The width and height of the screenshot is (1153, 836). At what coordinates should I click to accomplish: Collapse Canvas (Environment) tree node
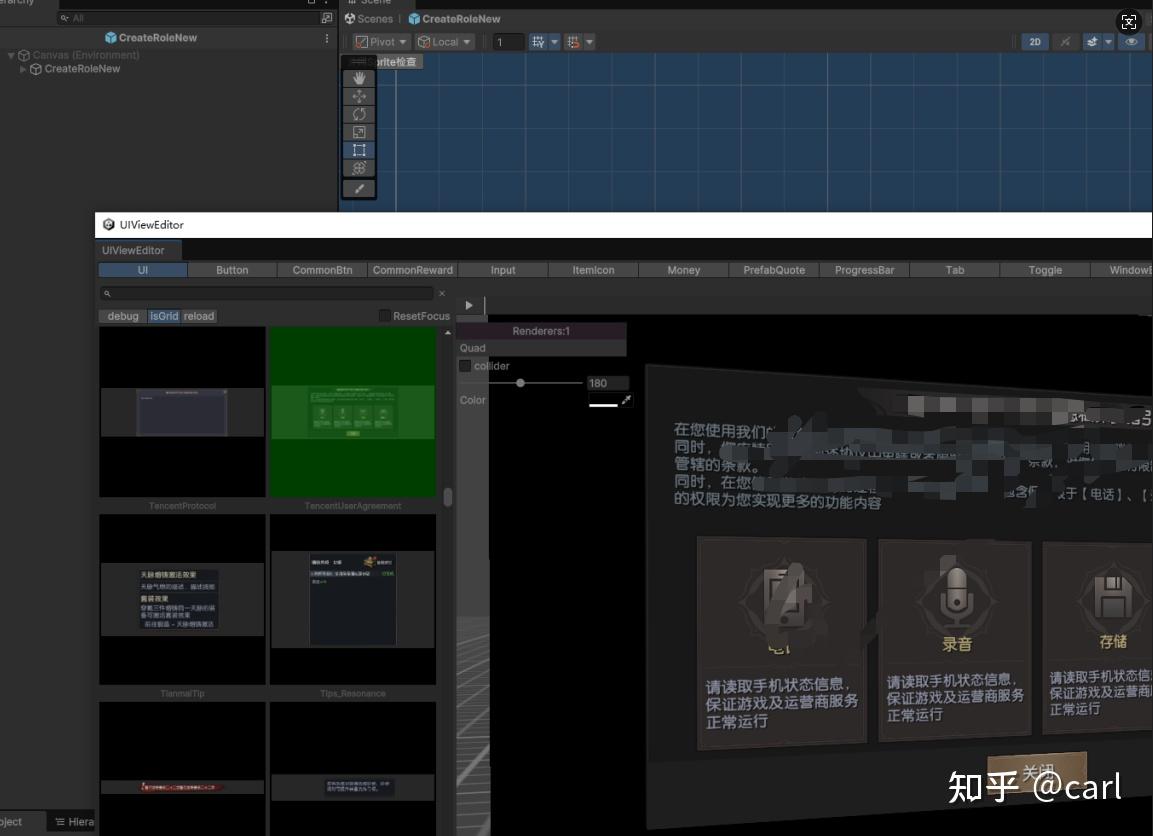tap(11, 55)
